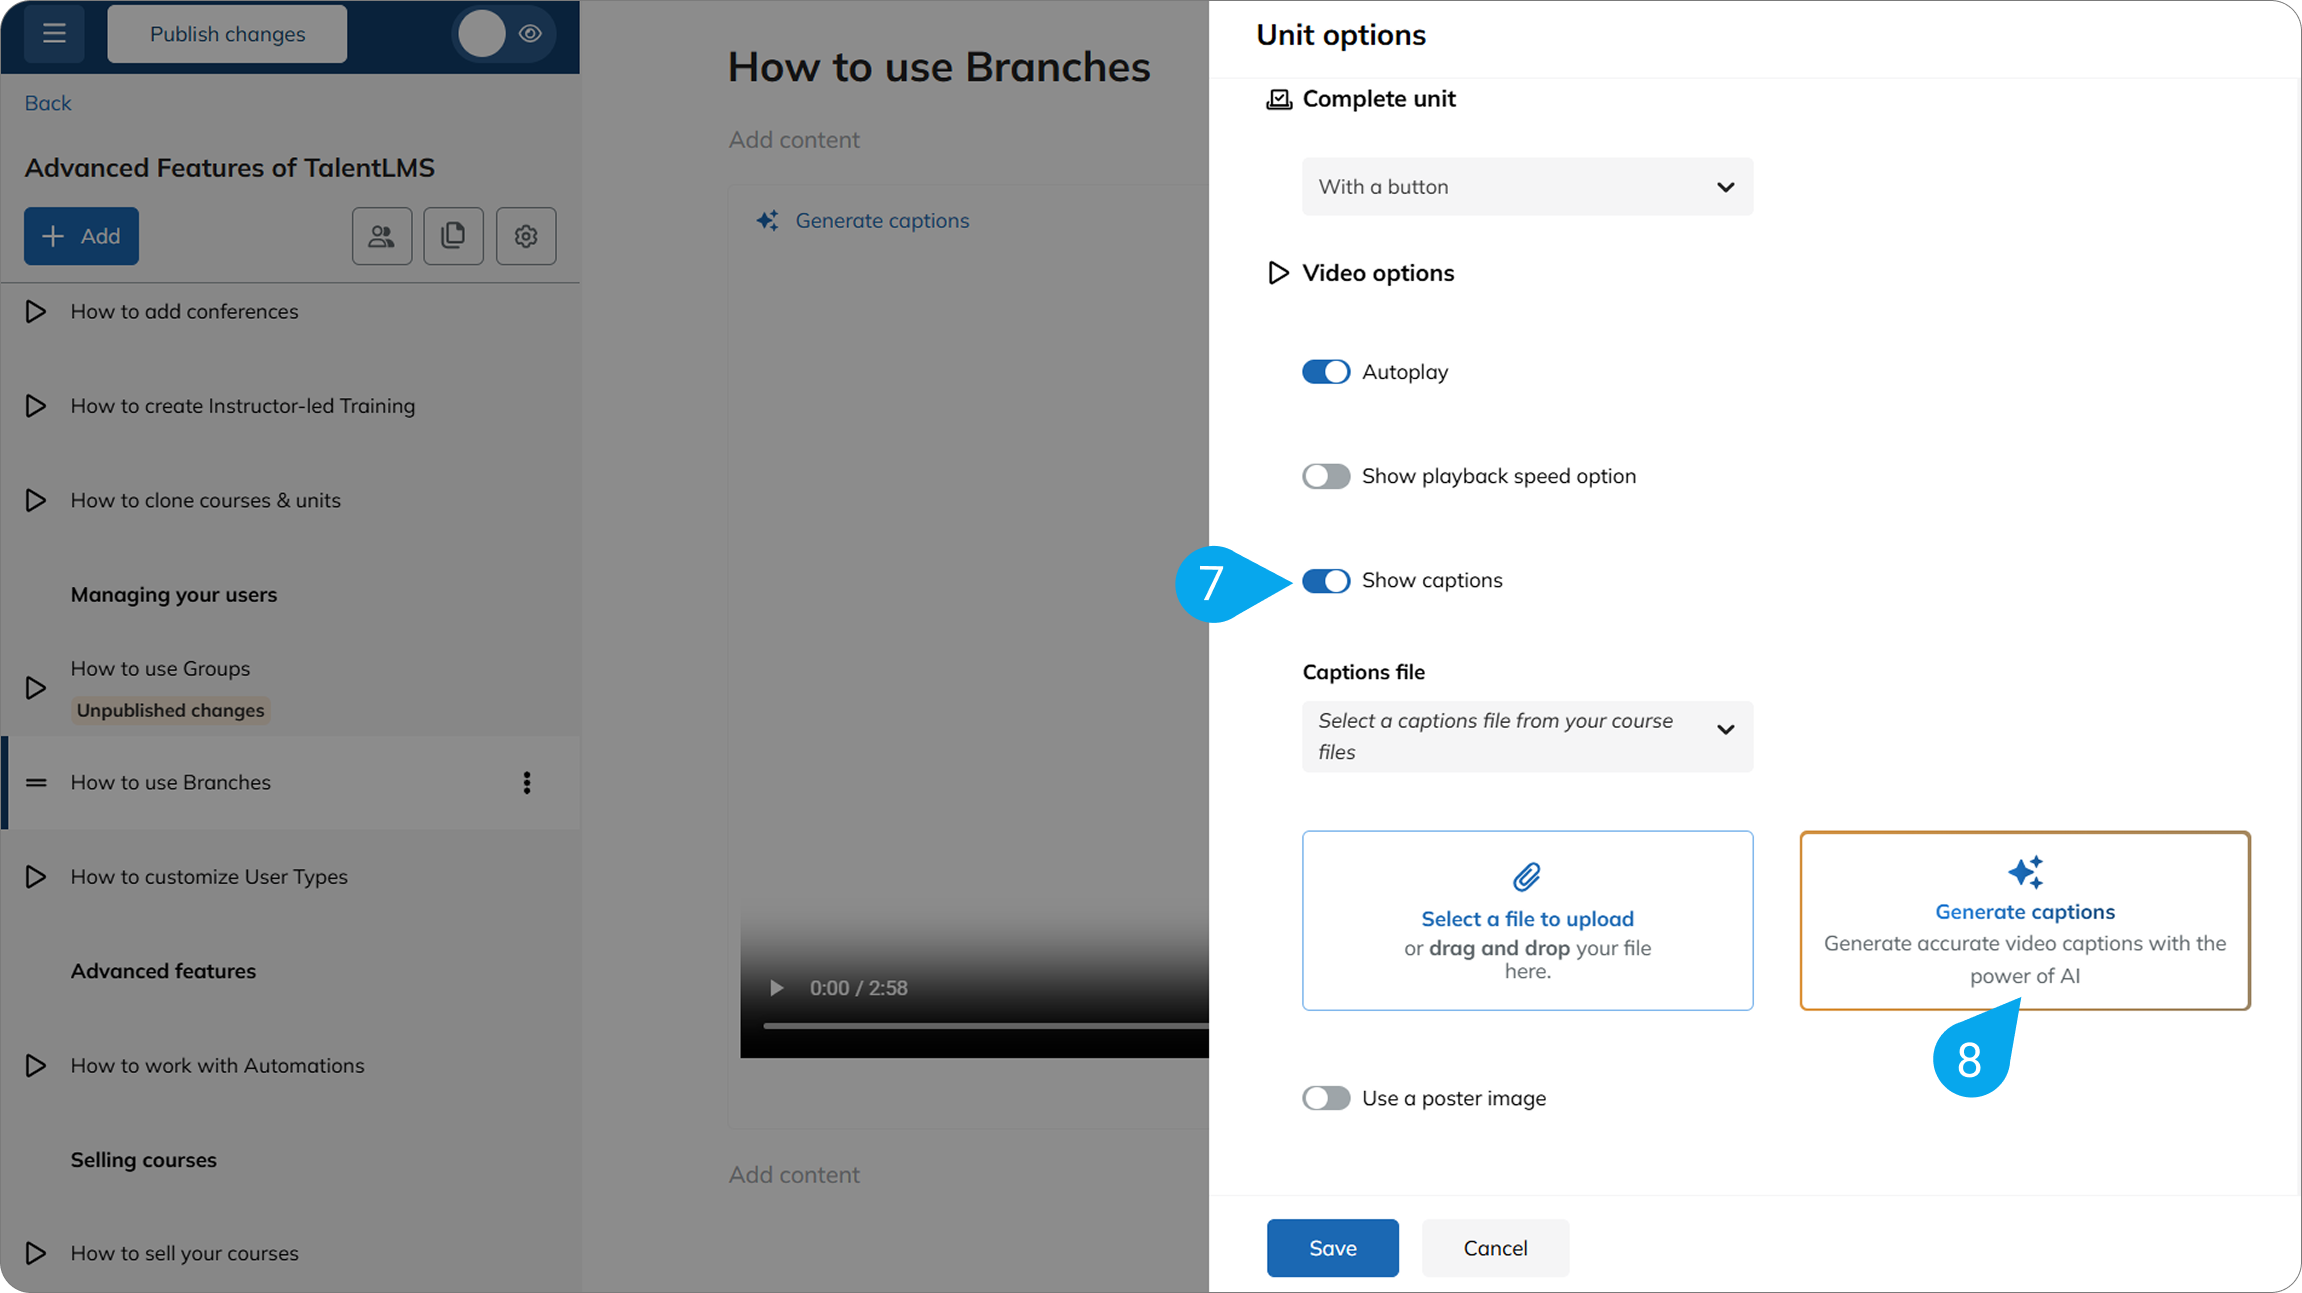
Task: Click the sparkle icon in Generate captions card
Action: click(2025, 872)
